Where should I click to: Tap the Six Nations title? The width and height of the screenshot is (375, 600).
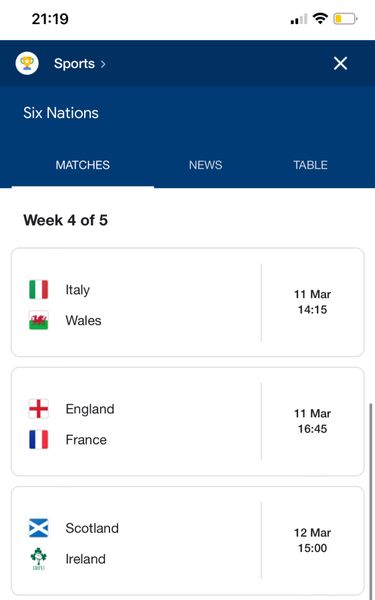coord(61,113)
